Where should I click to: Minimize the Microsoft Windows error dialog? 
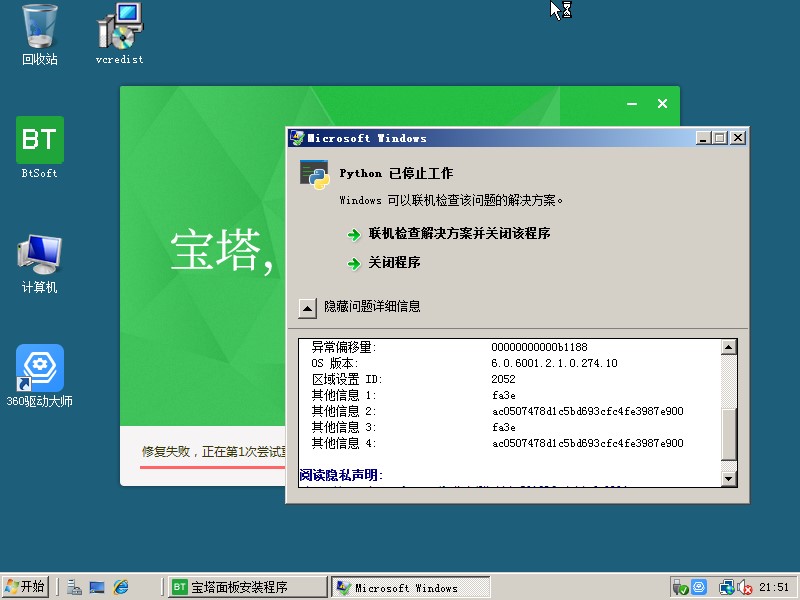[704, 138]
